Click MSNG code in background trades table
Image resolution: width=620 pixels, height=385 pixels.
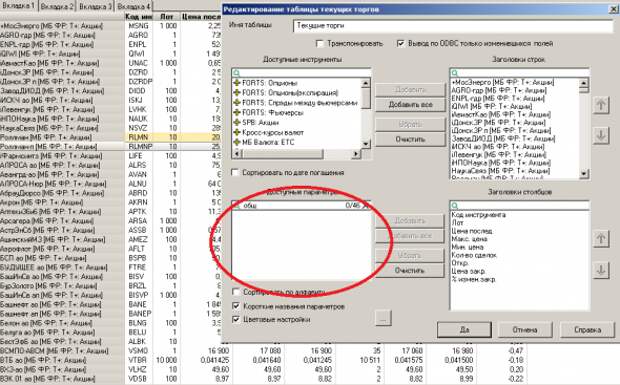138,26
